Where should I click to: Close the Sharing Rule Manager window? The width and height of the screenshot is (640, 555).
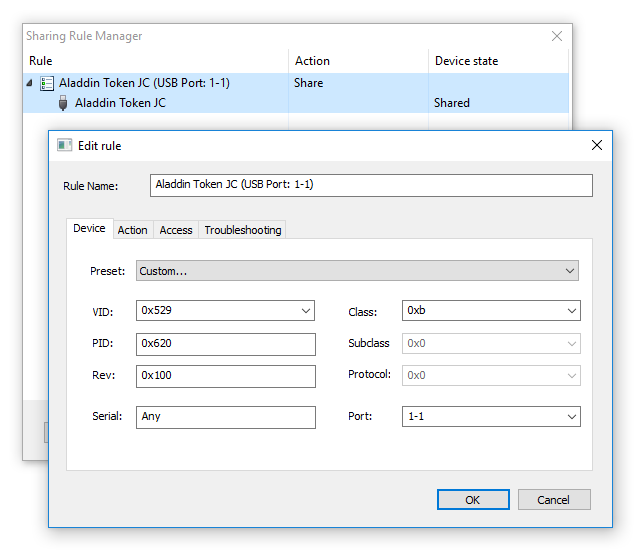pos(557,36)
